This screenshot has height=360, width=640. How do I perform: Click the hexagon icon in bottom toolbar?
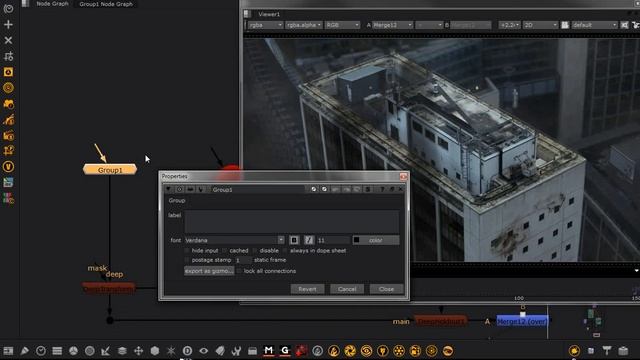155,351
